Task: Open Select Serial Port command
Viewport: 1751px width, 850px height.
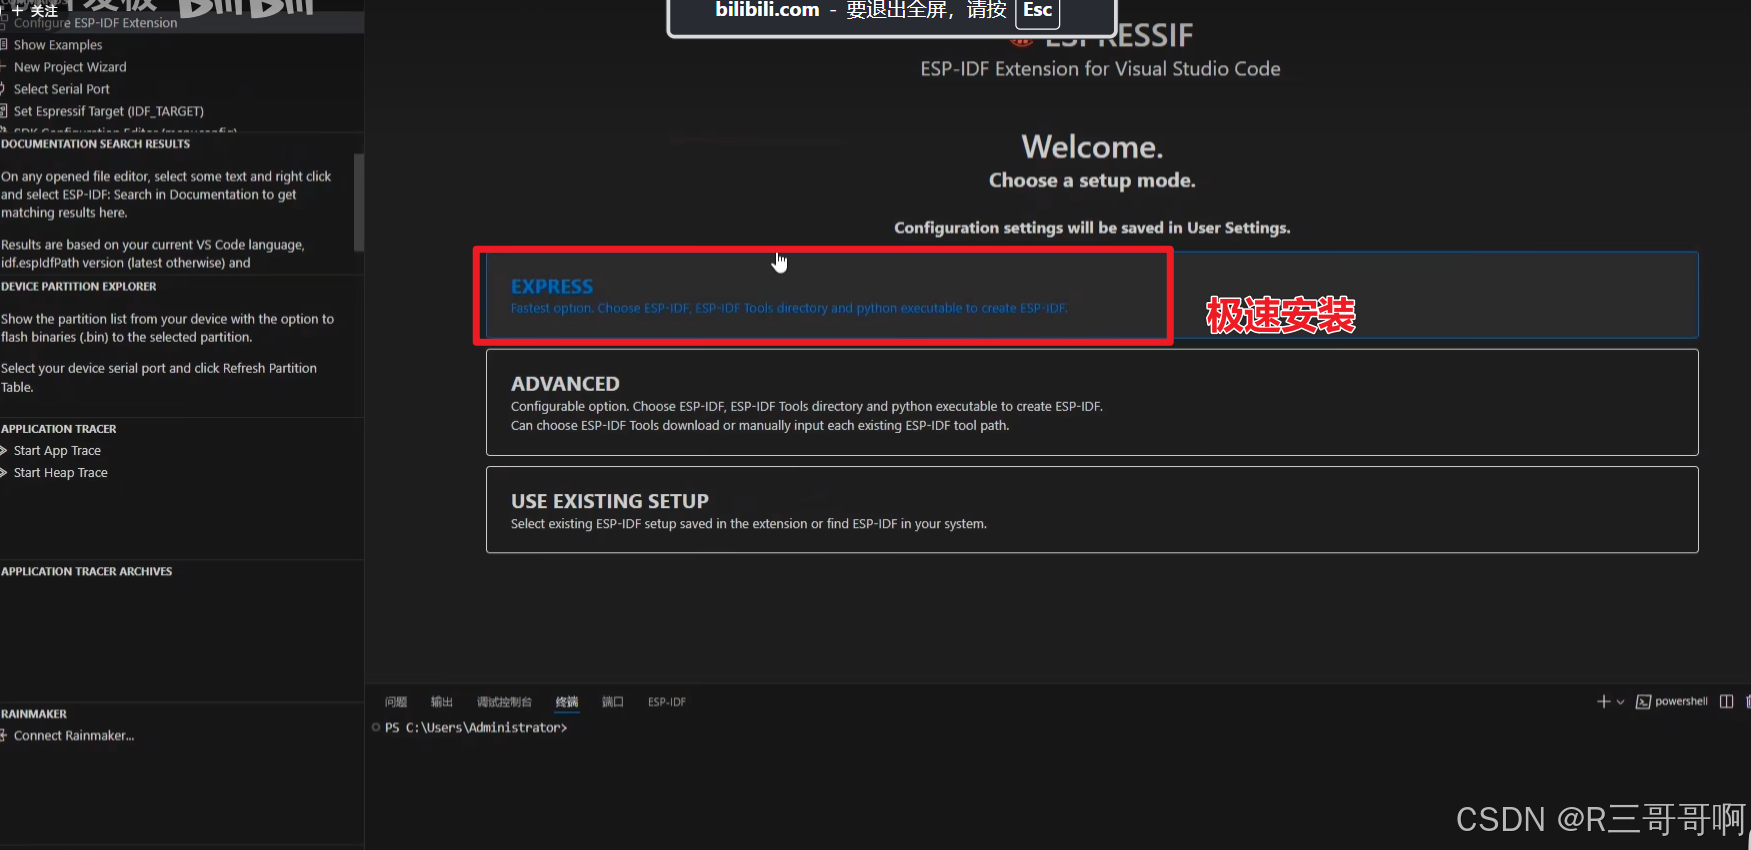Action: tap(62, 89)
